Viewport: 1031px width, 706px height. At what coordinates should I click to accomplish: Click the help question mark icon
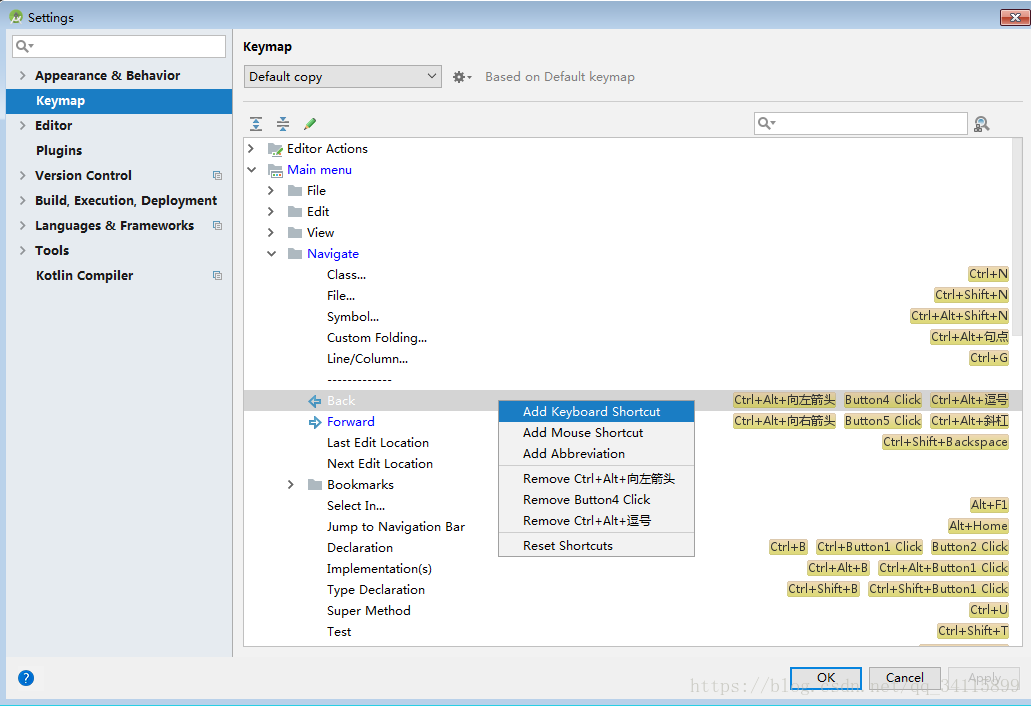pos(26,678)
